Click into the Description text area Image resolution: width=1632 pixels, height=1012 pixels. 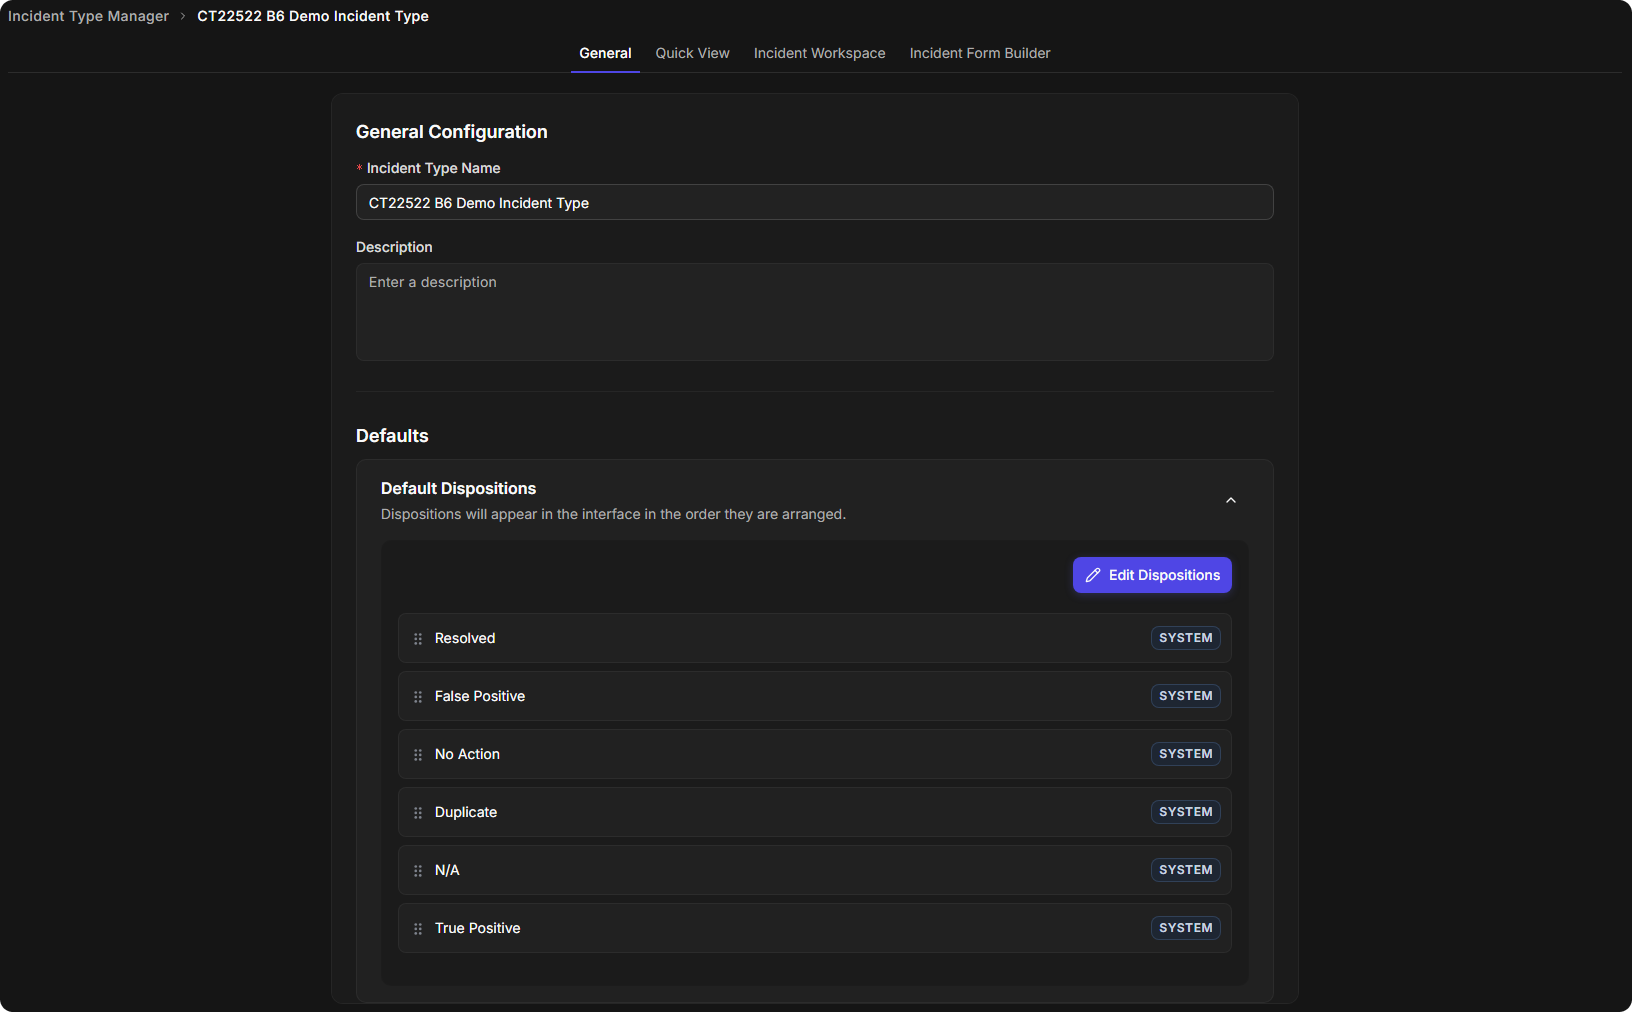pos(814,312)
